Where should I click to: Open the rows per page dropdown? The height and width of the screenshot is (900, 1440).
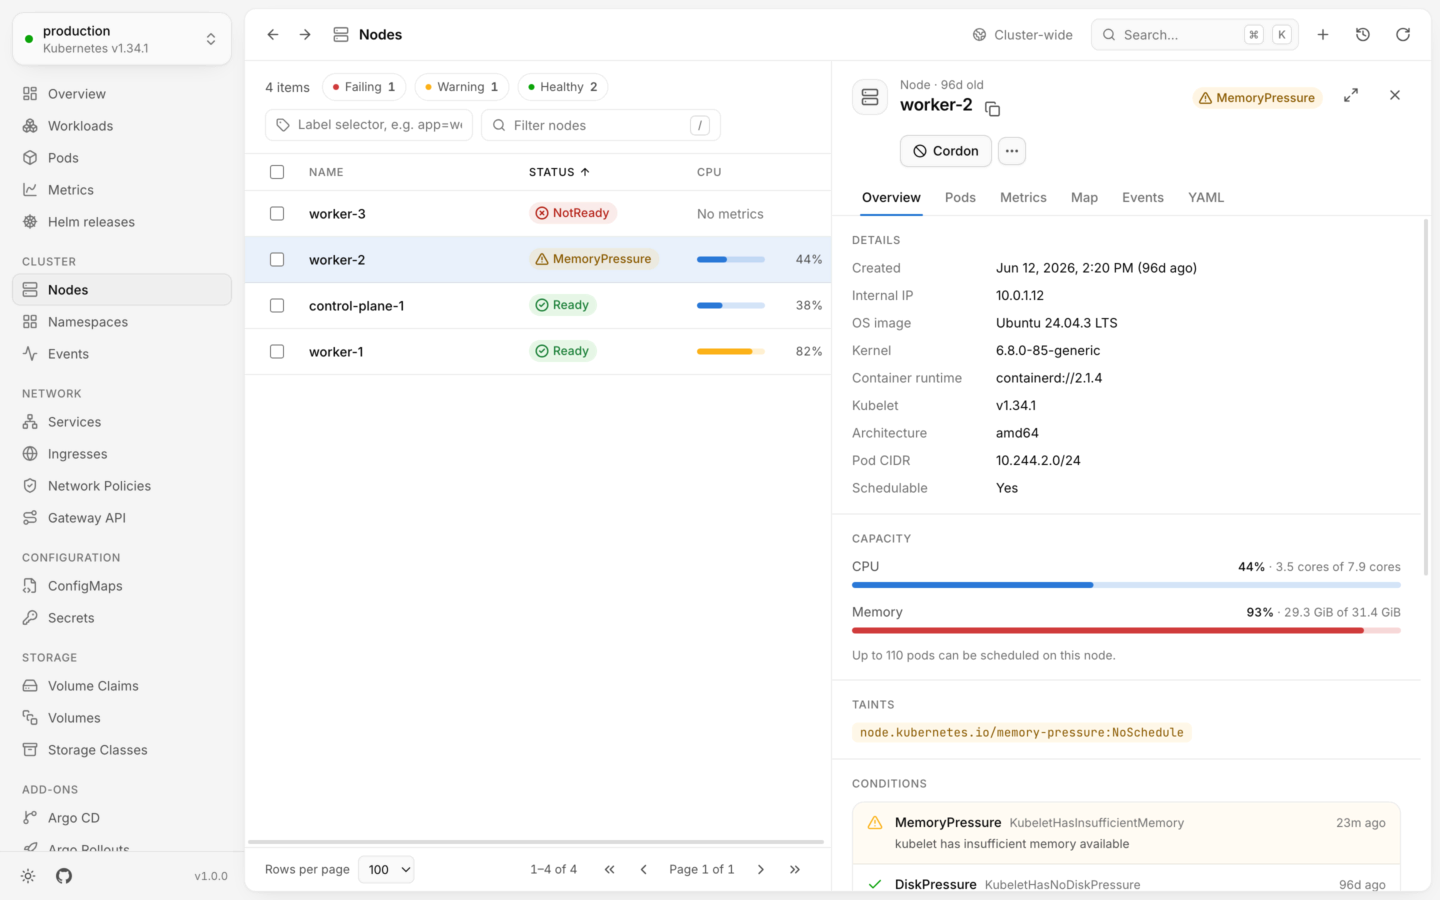[386, 869]
